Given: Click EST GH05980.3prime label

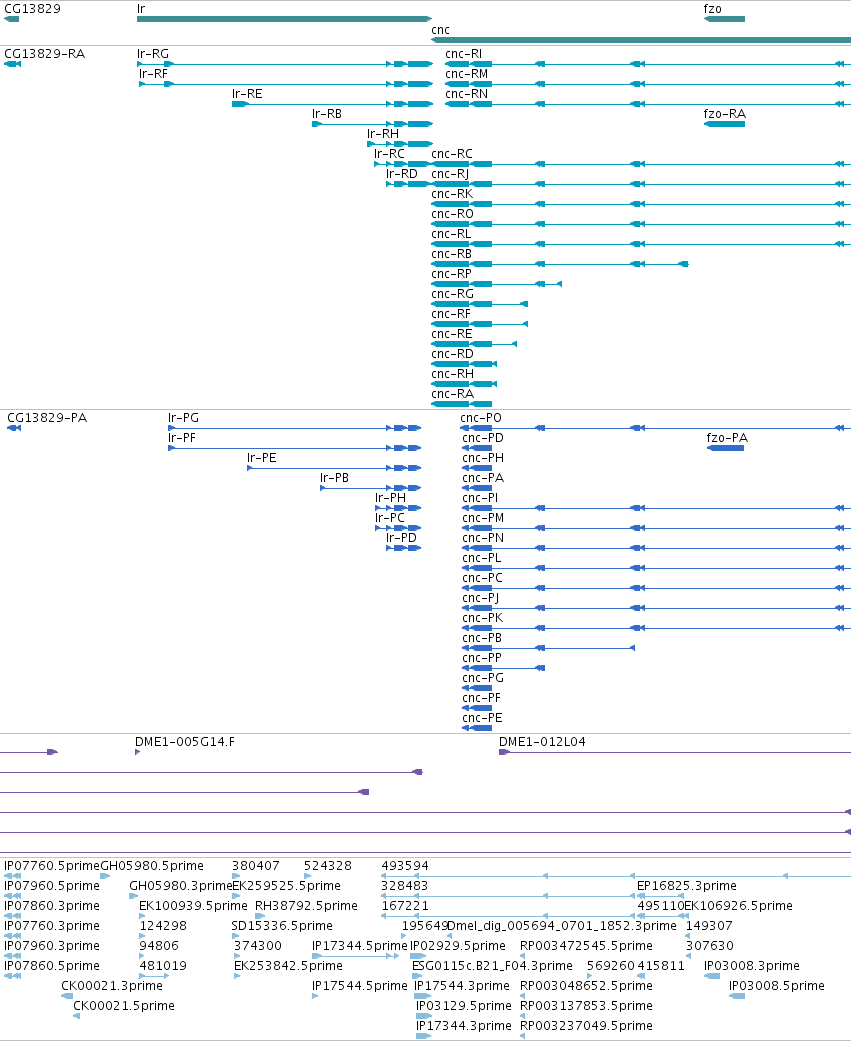Looking at the screenshot, I should (181, 886).
